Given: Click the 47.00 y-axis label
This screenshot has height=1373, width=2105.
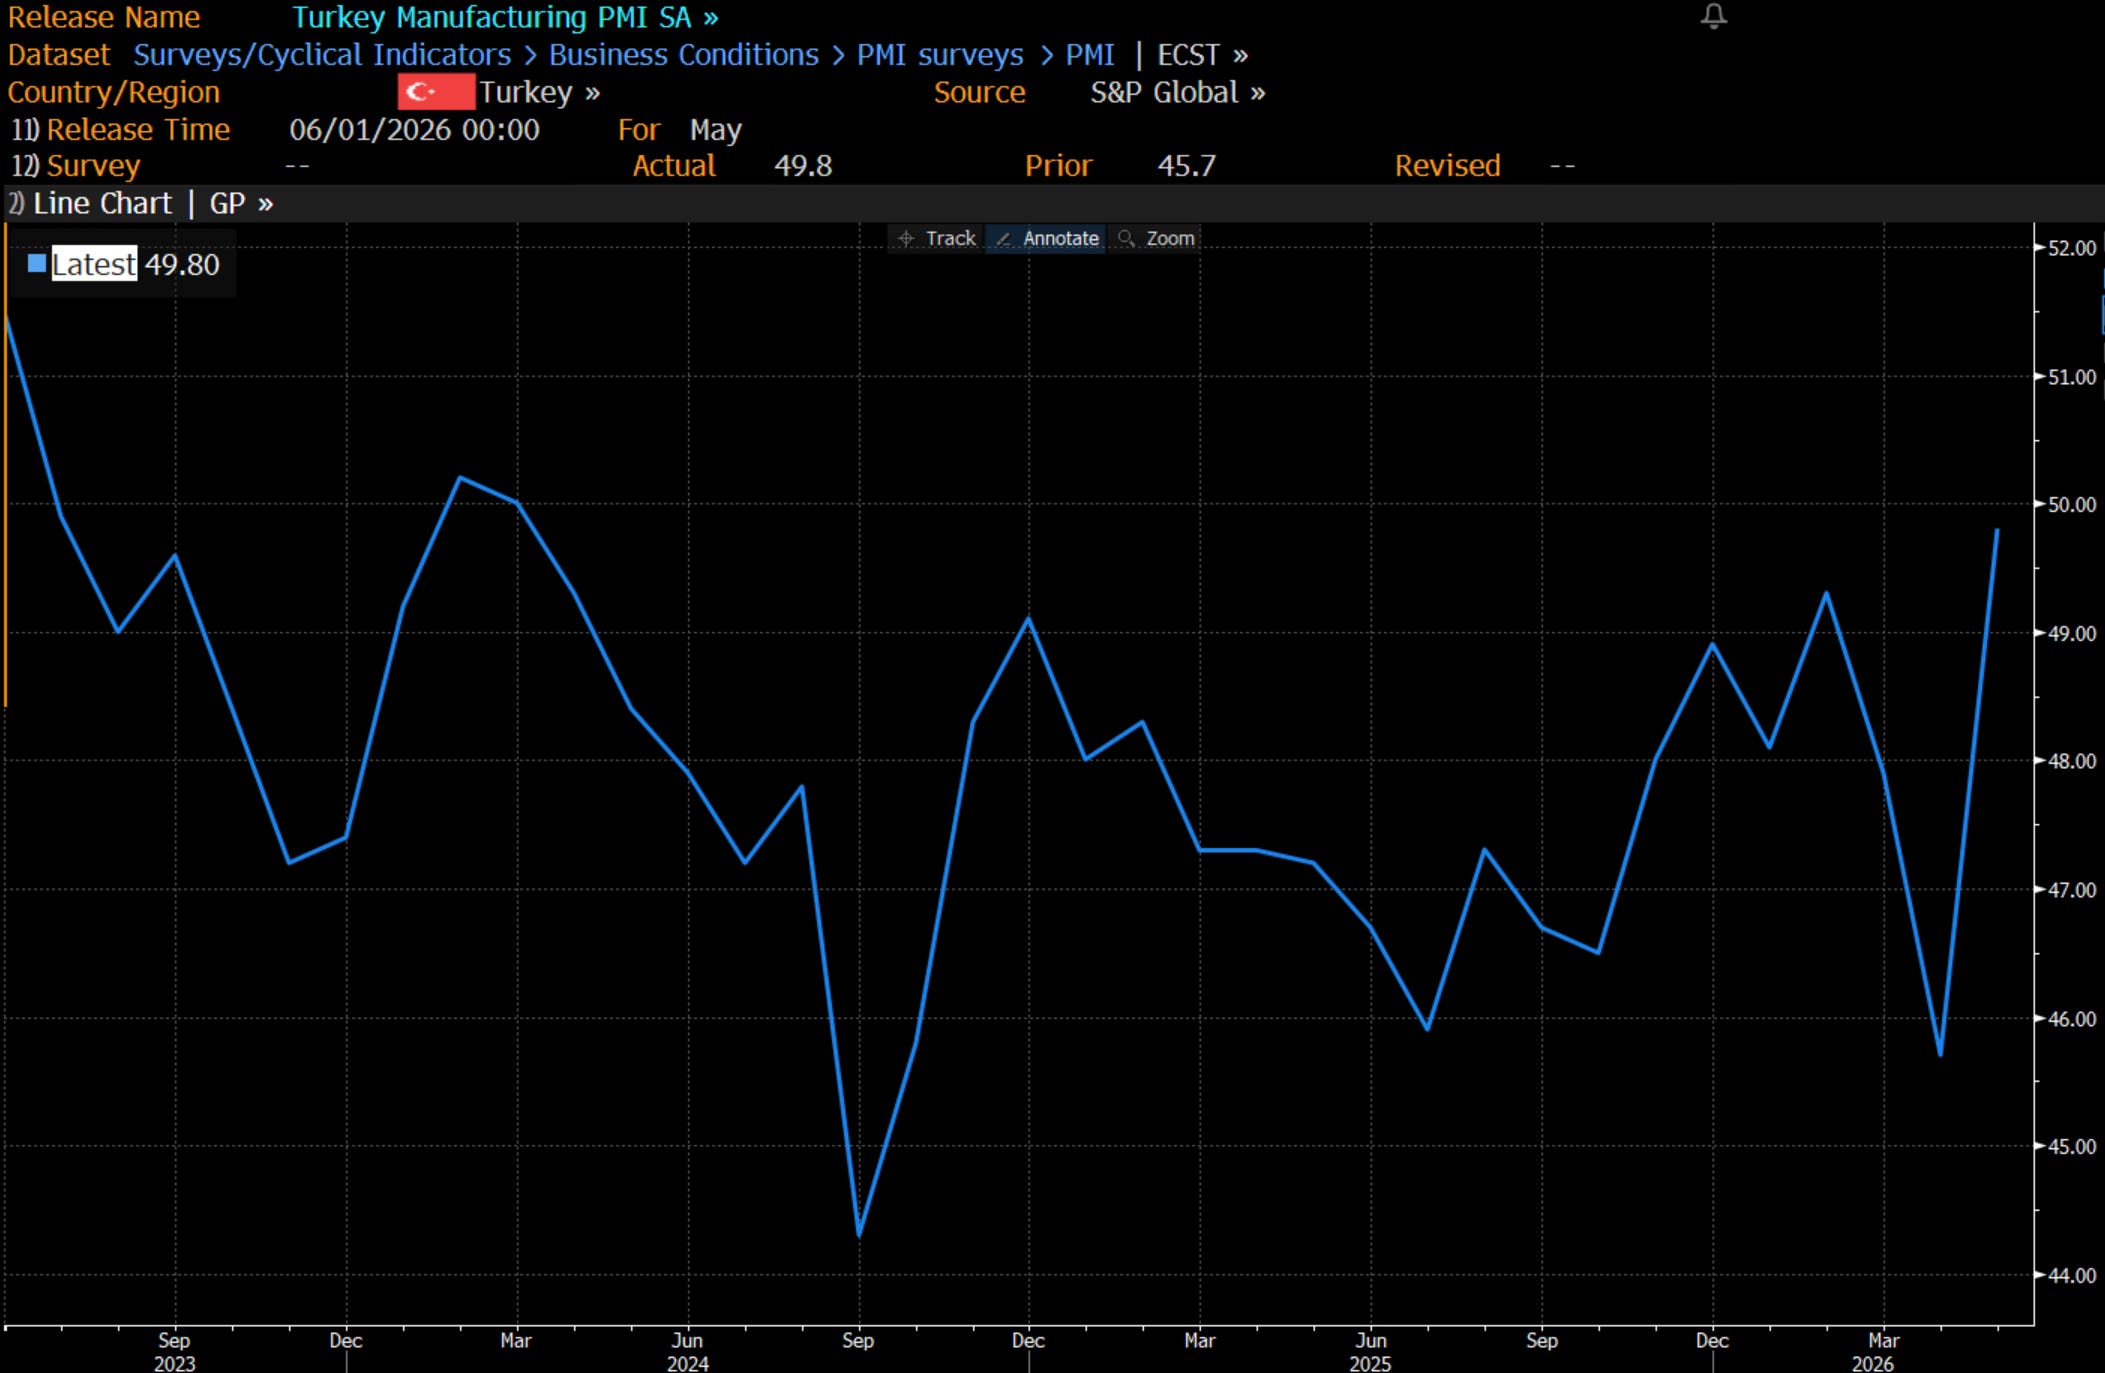Looking at the screenshot, I should 2072,890.
